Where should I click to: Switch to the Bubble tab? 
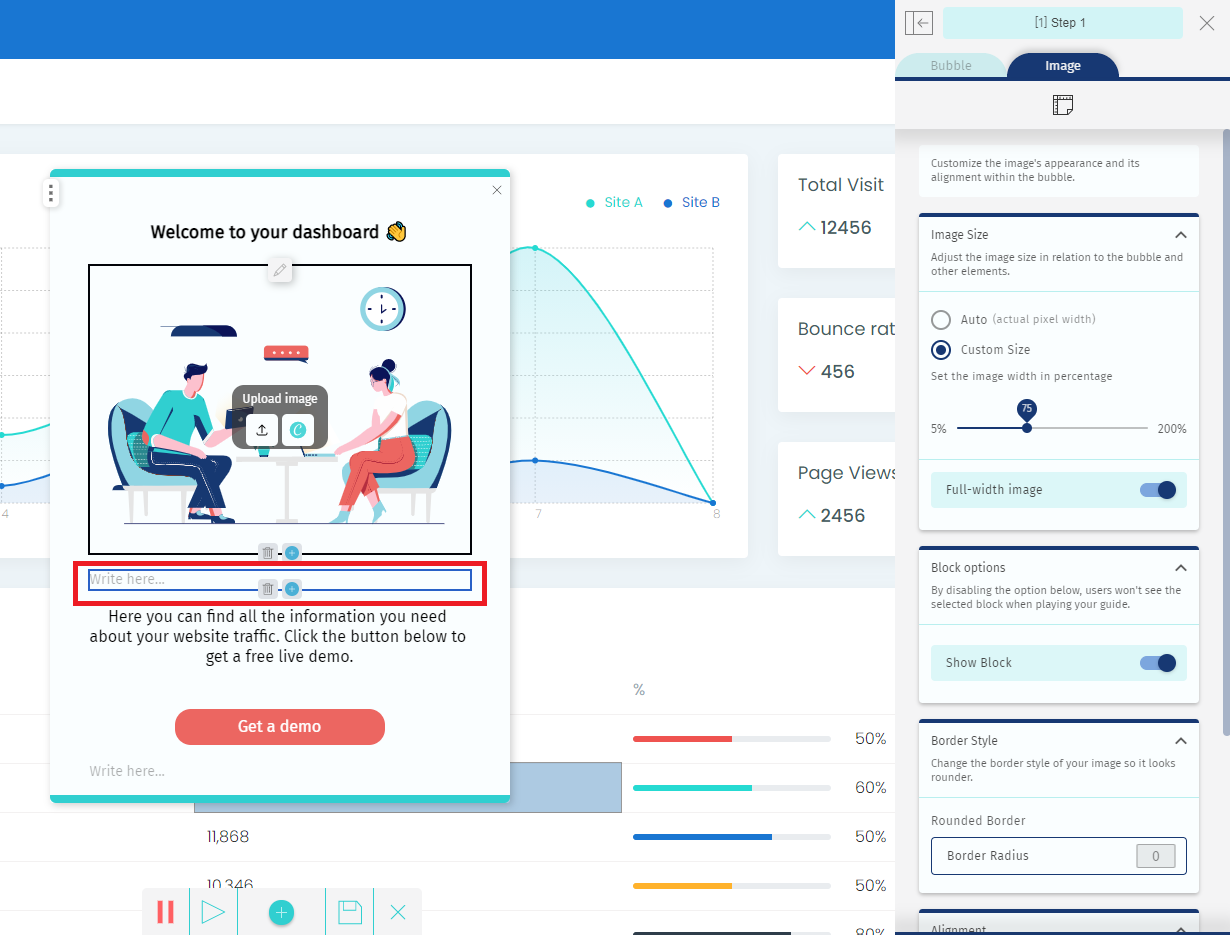950,66
